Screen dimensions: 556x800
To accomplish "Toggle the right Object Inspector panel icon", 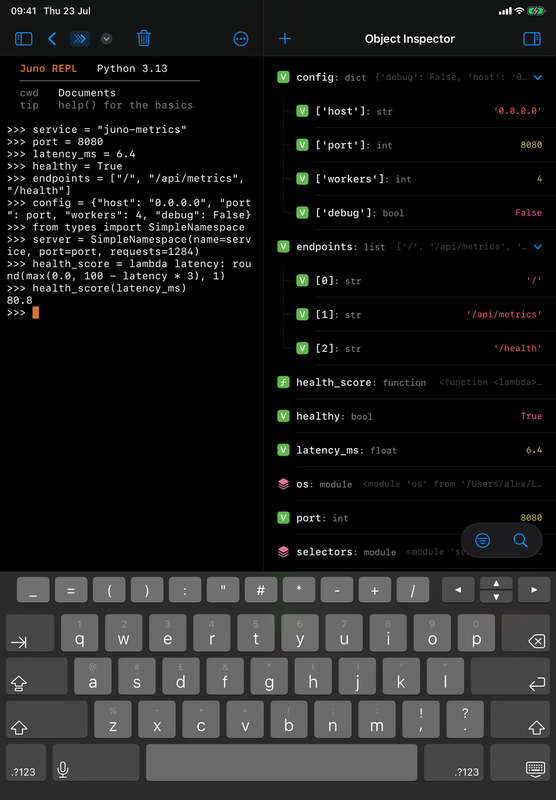I will pyautogui.click(x=532, y=39).
